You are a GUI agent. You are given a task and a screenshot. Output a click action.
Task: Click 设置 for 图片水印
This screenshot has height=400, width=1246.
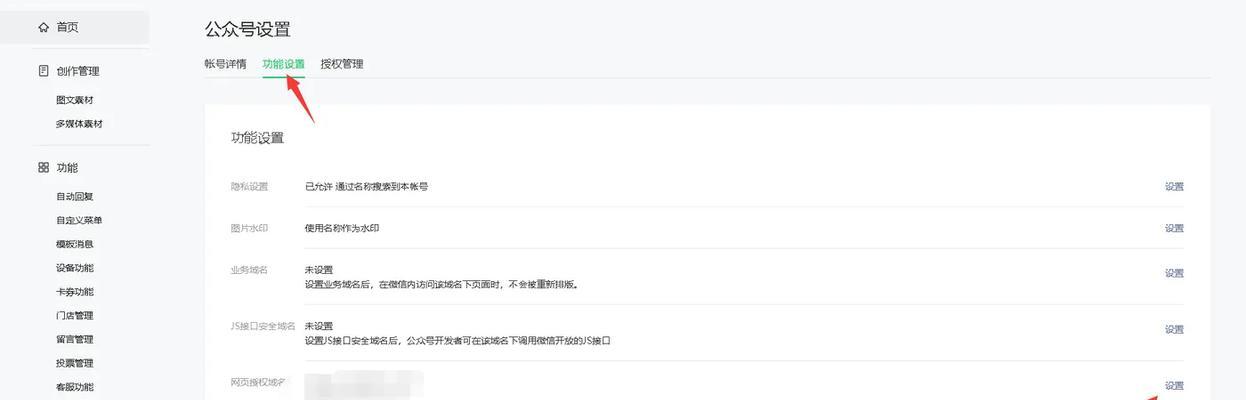[x=1174, y=229]
